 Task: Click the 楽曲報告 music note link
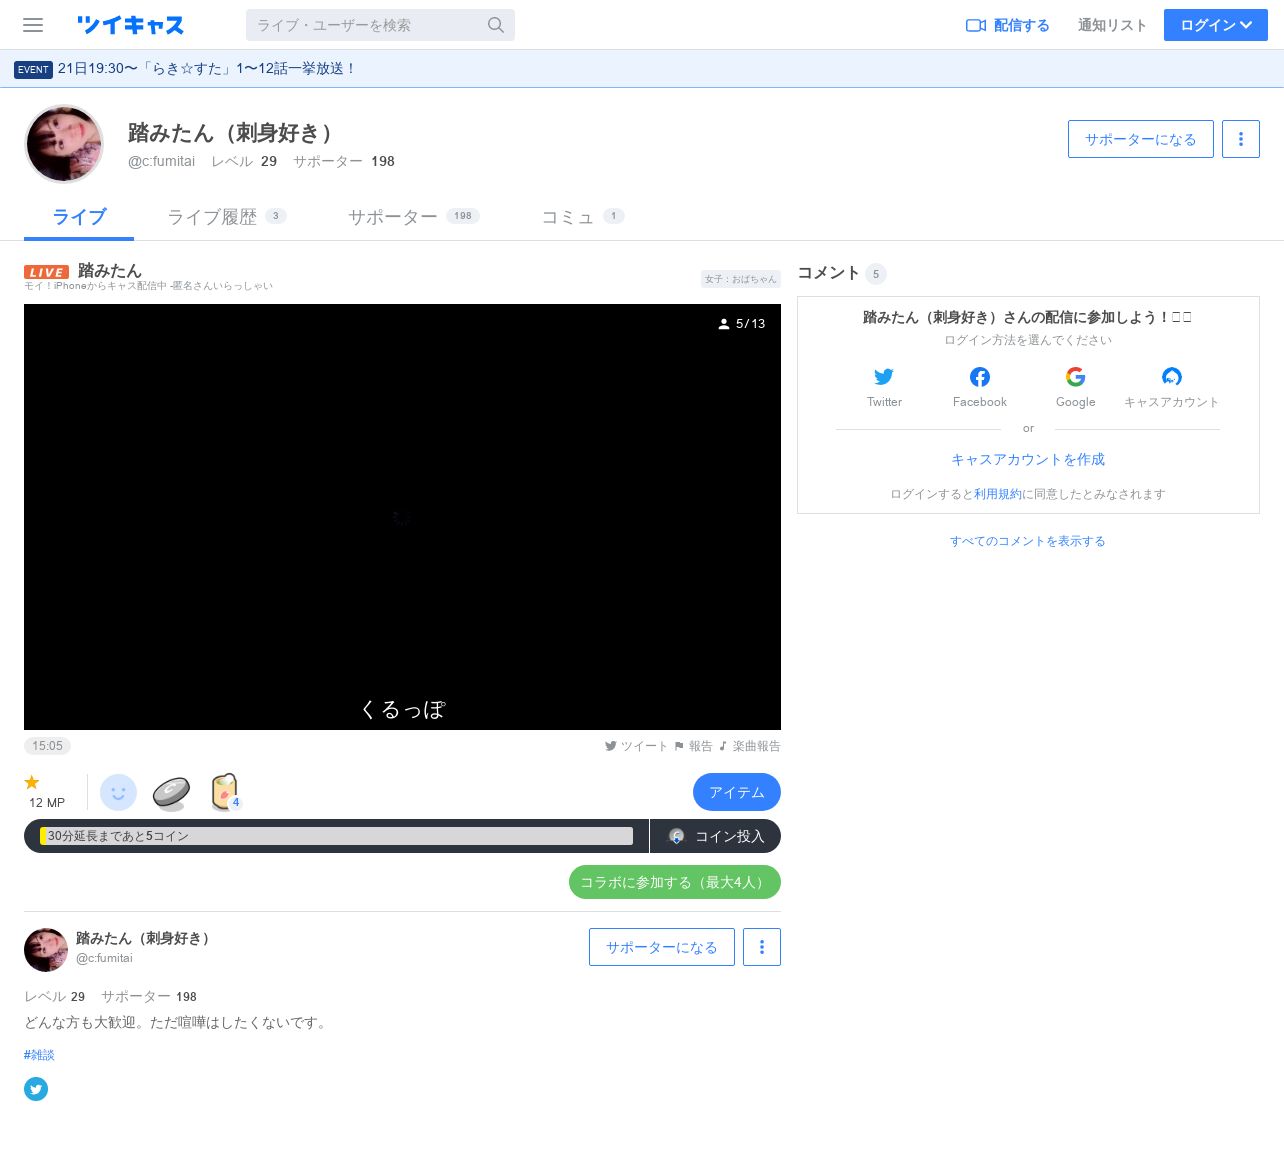point(750,746)
